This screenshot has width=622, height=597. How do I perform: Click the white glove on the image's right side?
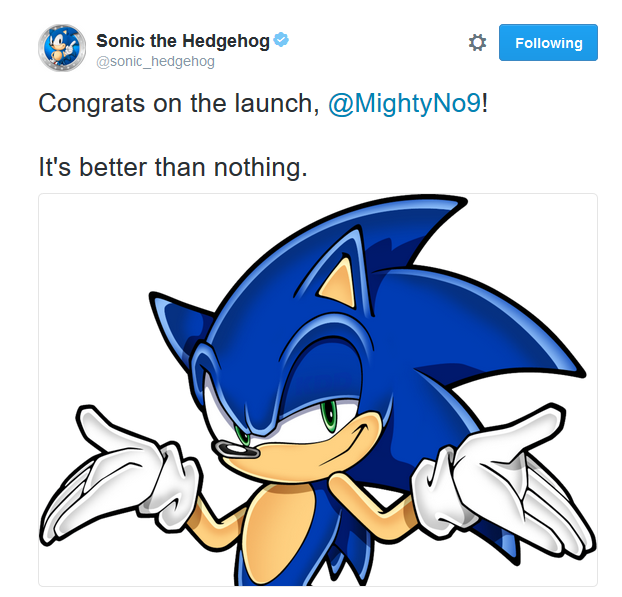click(490, 481)
